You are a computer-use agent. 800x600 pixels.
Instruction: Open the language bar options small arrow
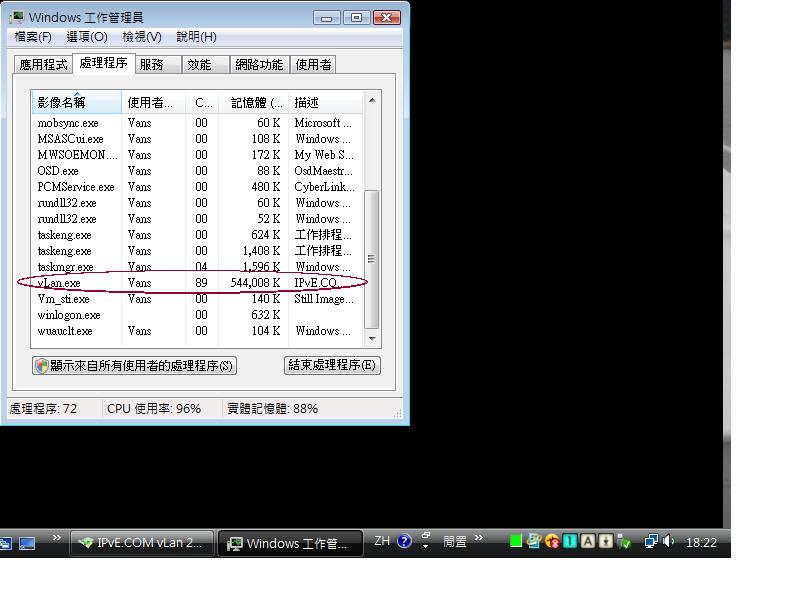point(426,547)
